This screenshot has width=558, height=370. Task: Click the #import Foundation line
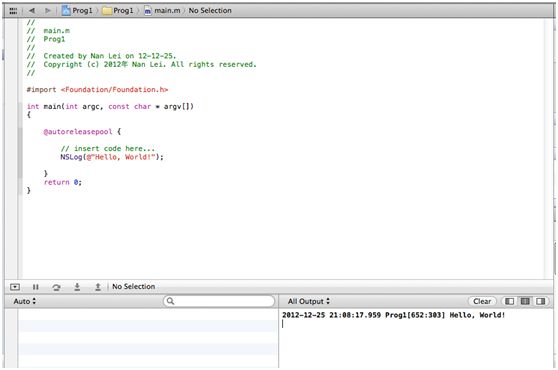[97, 90]
